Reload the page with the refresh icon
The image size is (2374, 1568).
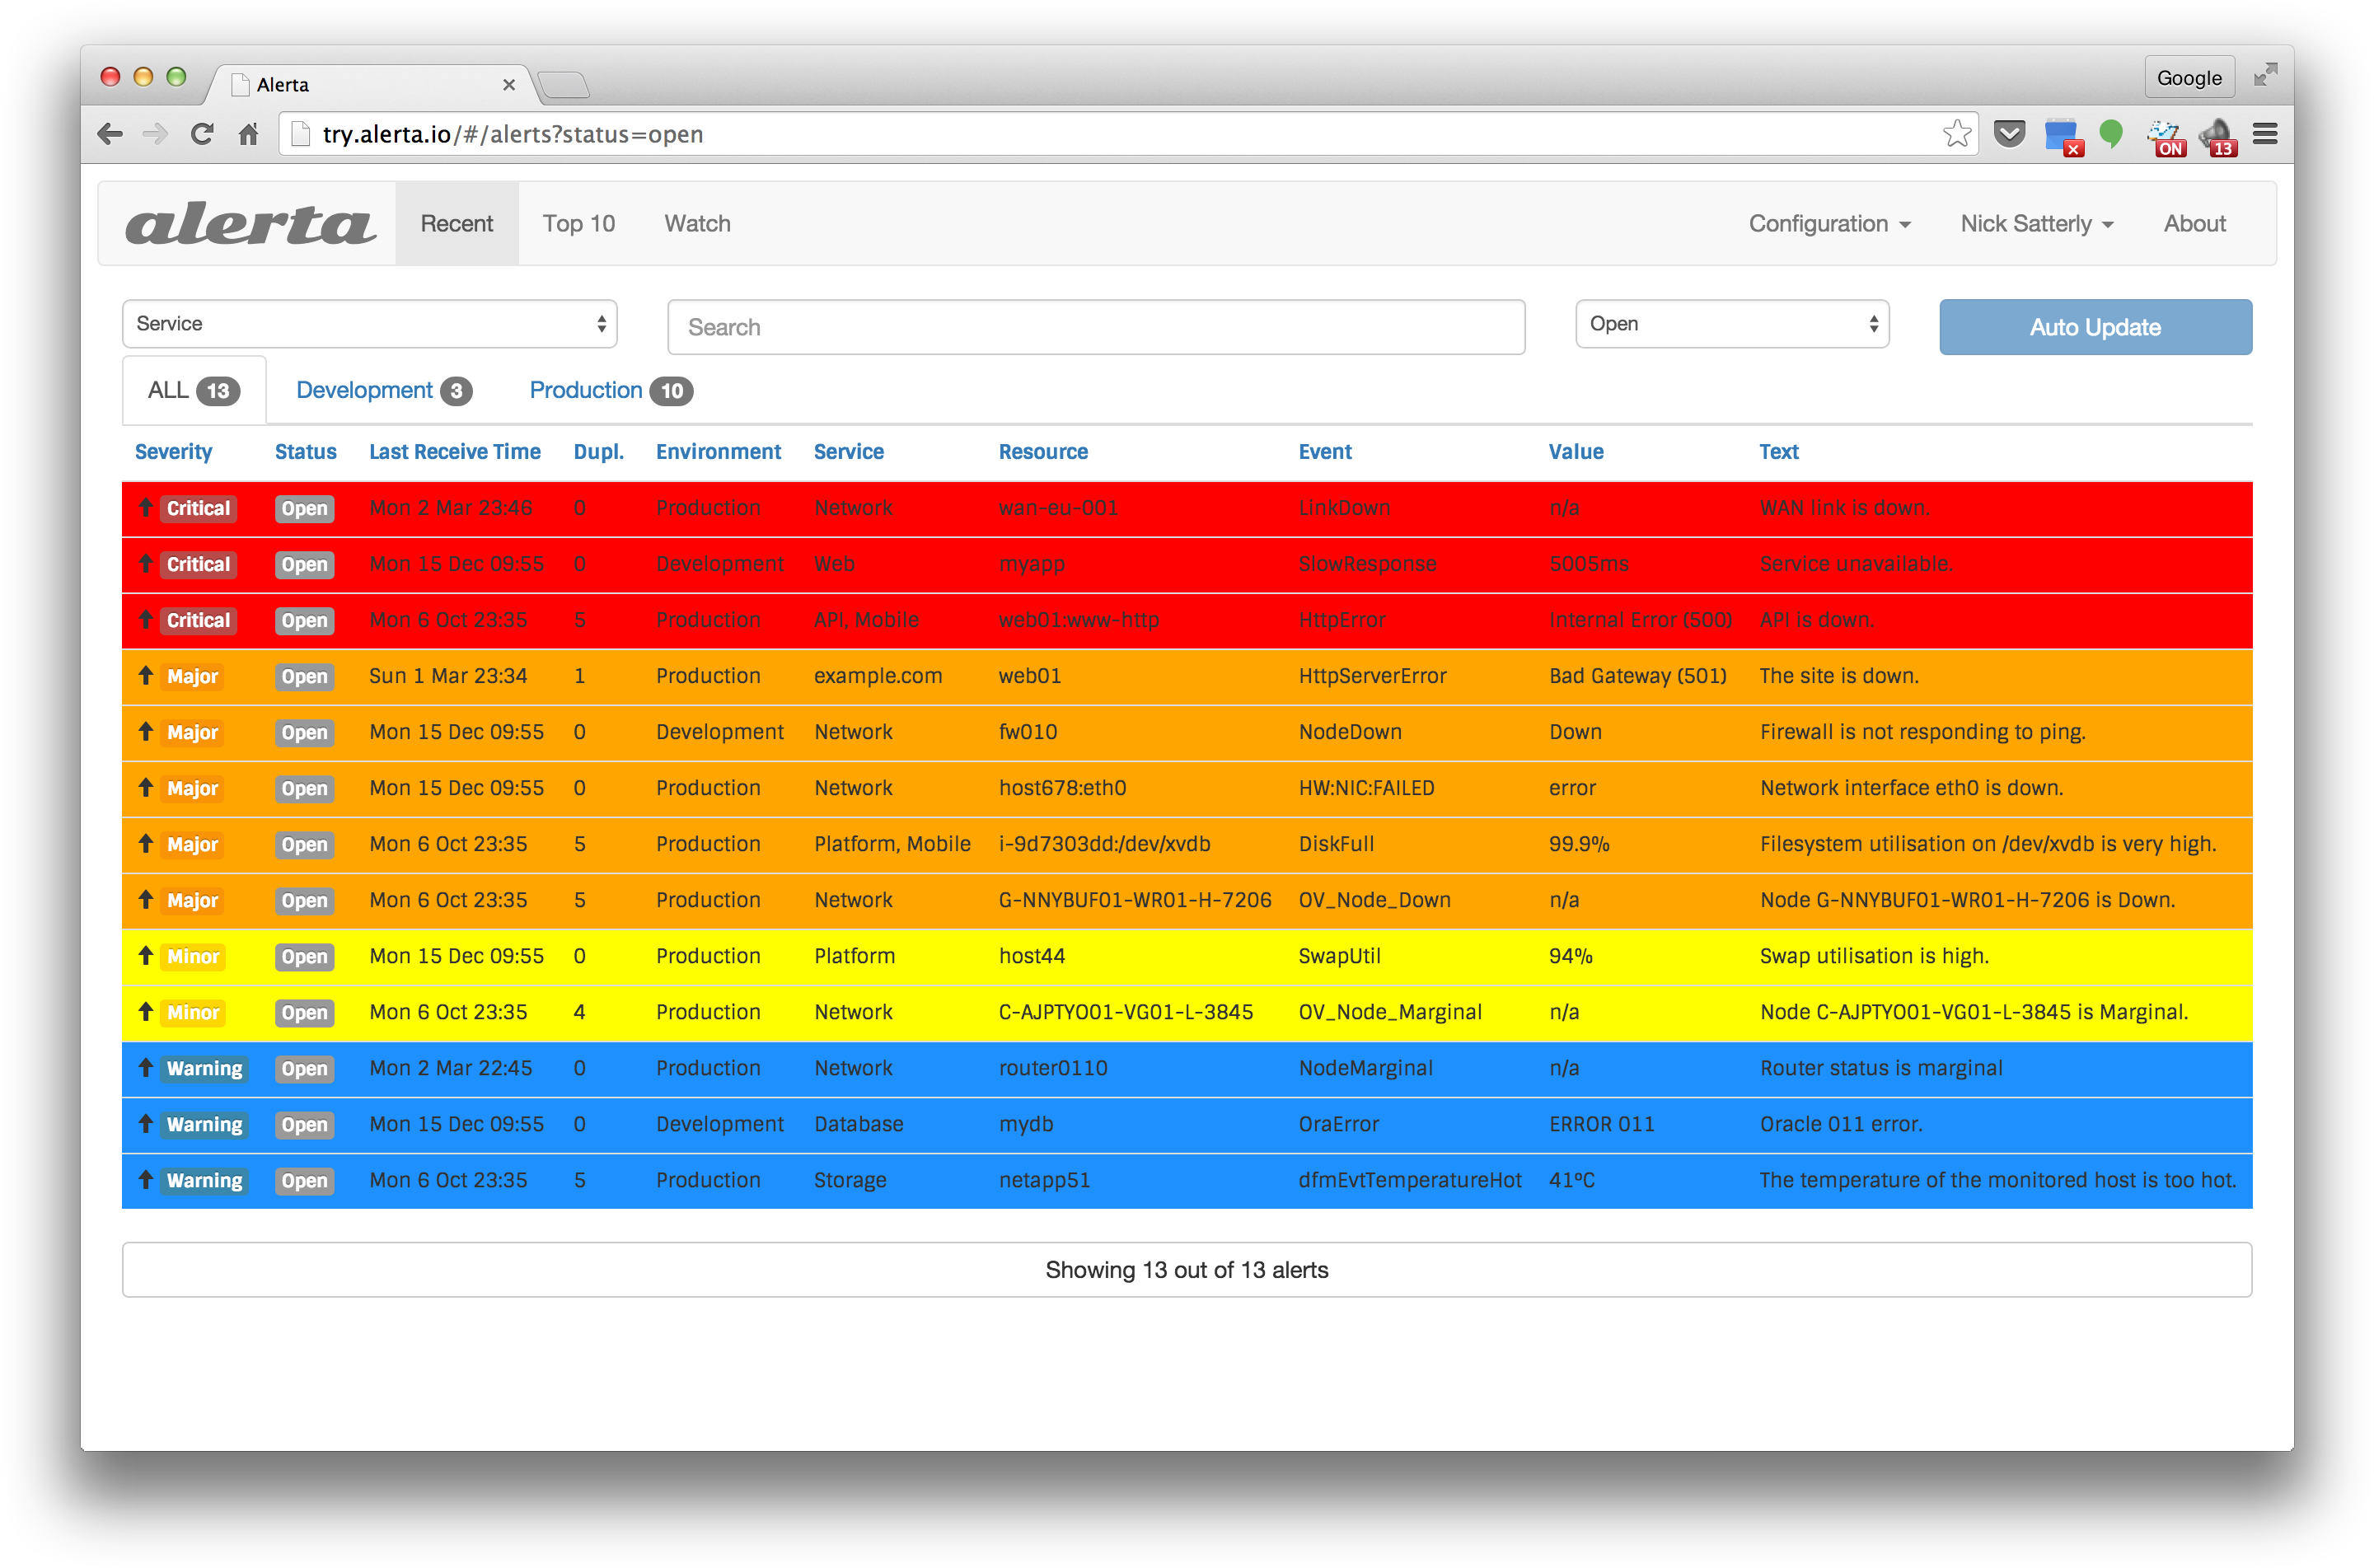point(203,133)
